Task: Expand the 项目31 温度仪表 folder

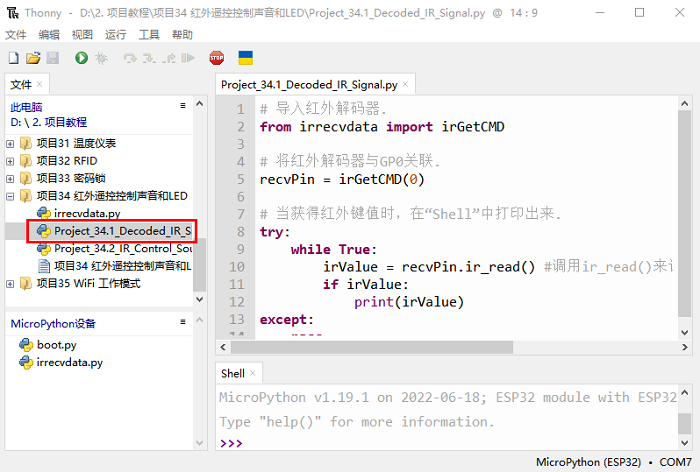Action: click(x=11, y=142)
